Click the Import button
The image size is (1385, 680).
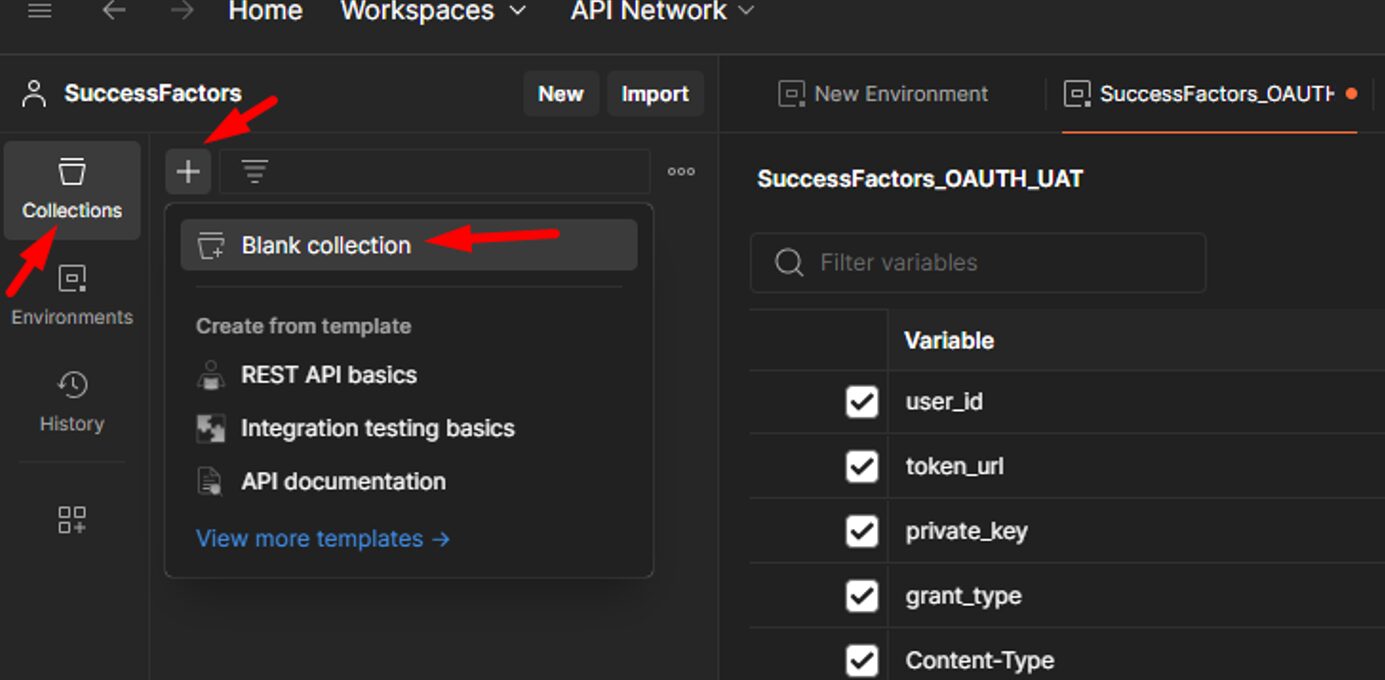(655, 94)
